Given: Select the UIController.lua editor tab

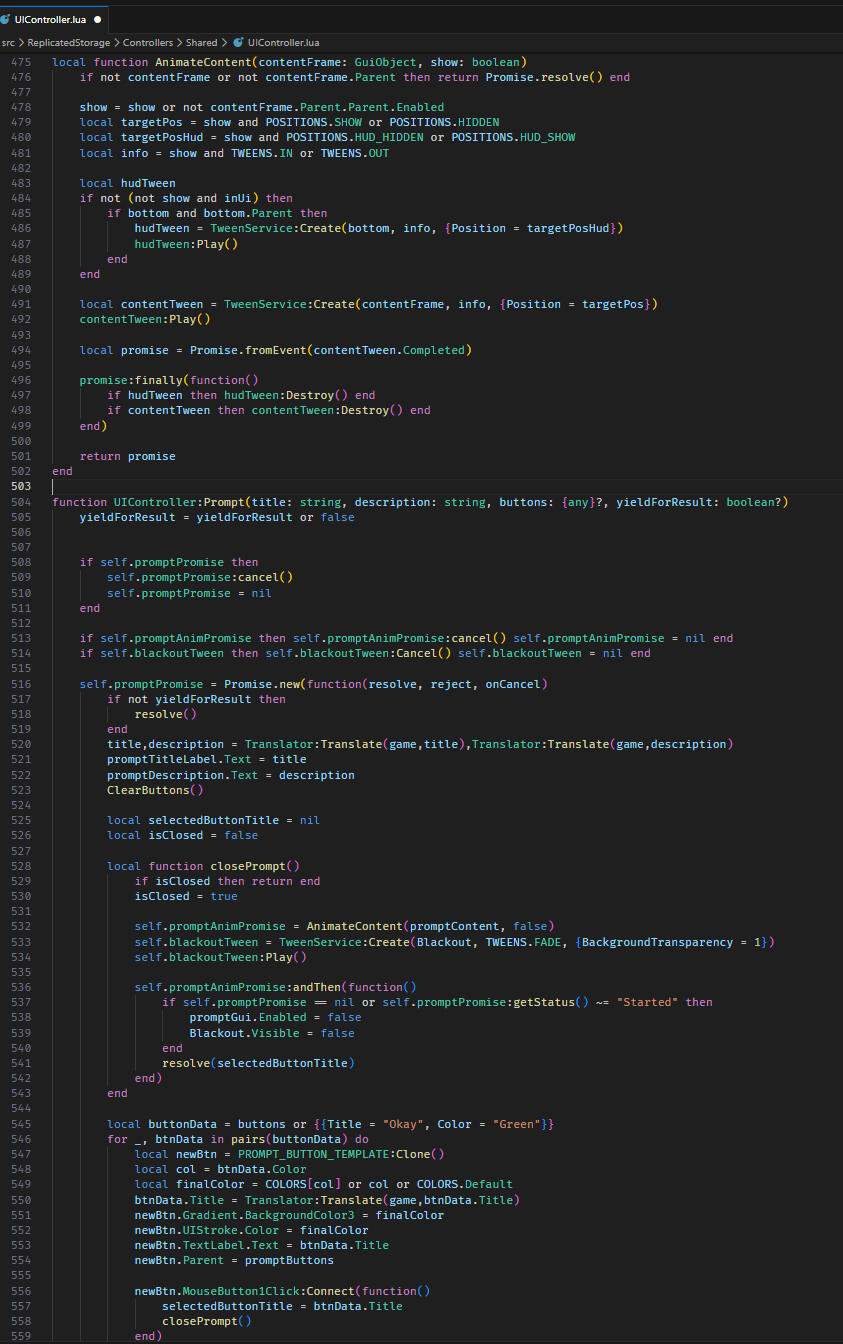Looking at the screenshot, I should (x=49, y=19).
